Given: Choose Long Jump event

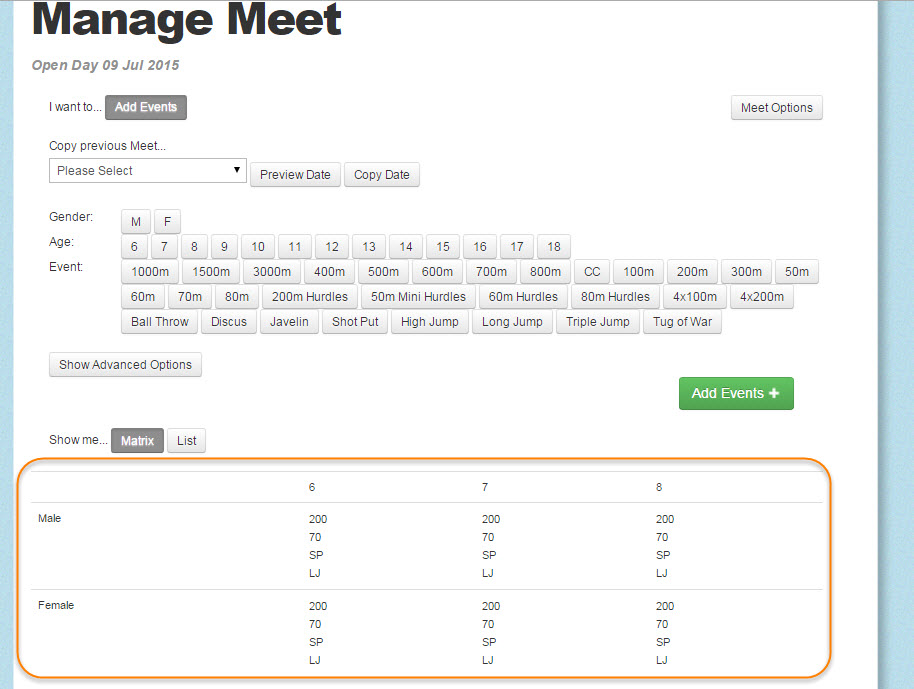Looking at the screenshot, I should [512, 322].
